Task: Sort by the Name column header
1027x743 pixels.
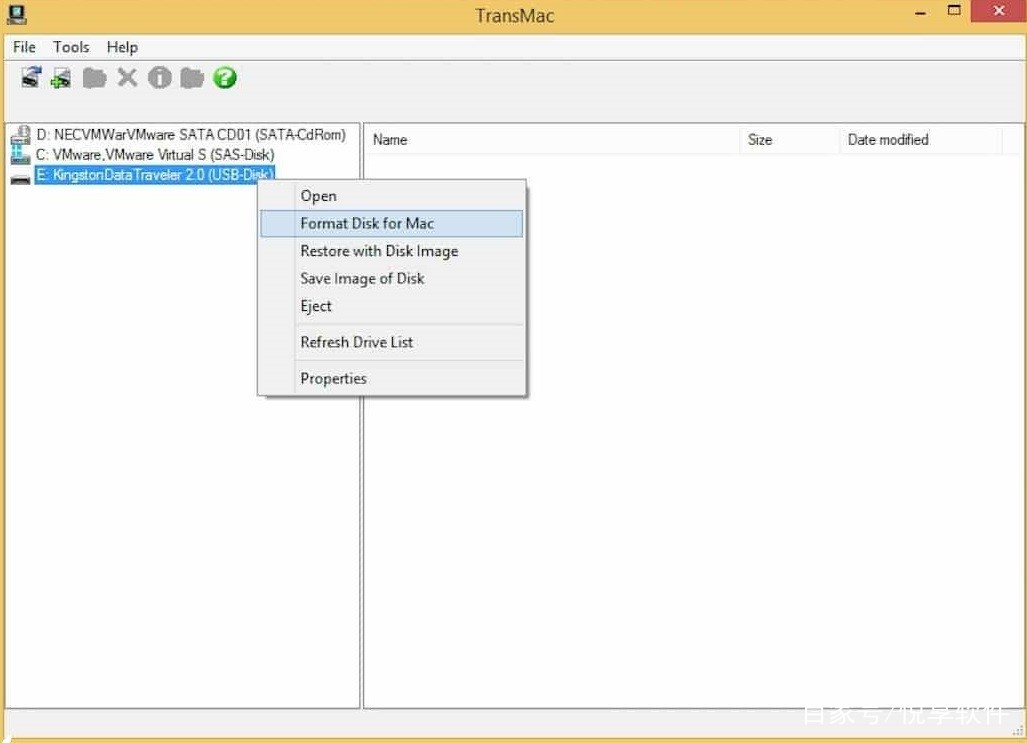Action: coord(553,140)
